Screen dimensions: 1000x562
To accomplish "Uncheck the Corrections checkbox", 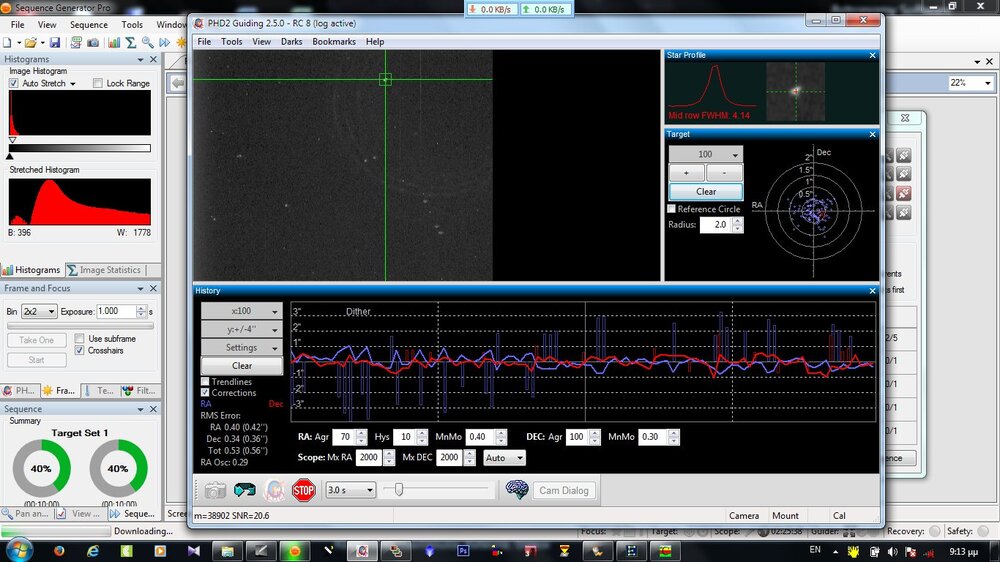I will click(x=206, y=393).
